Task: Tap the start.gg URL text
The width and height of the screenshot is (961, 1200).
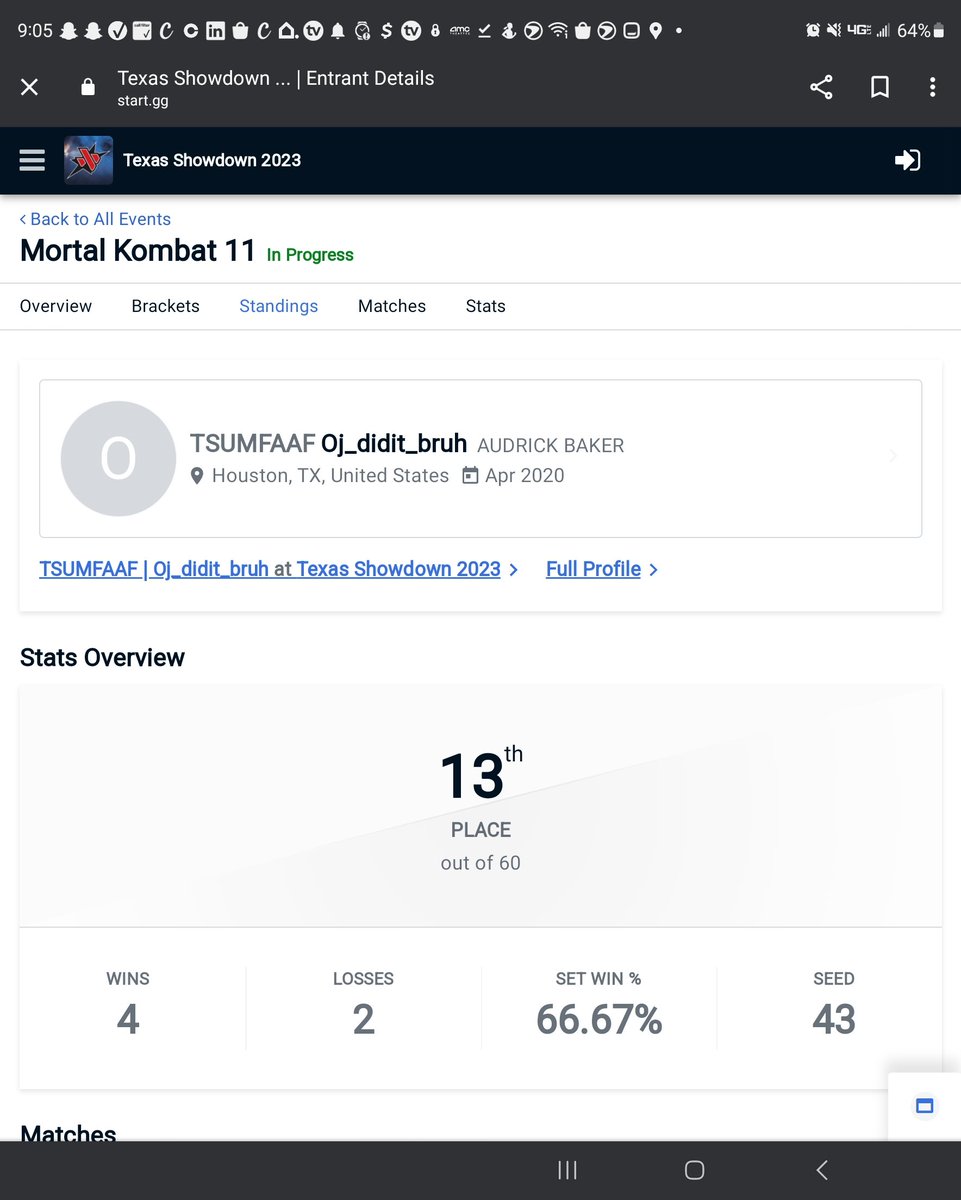Action: (143, 101)
